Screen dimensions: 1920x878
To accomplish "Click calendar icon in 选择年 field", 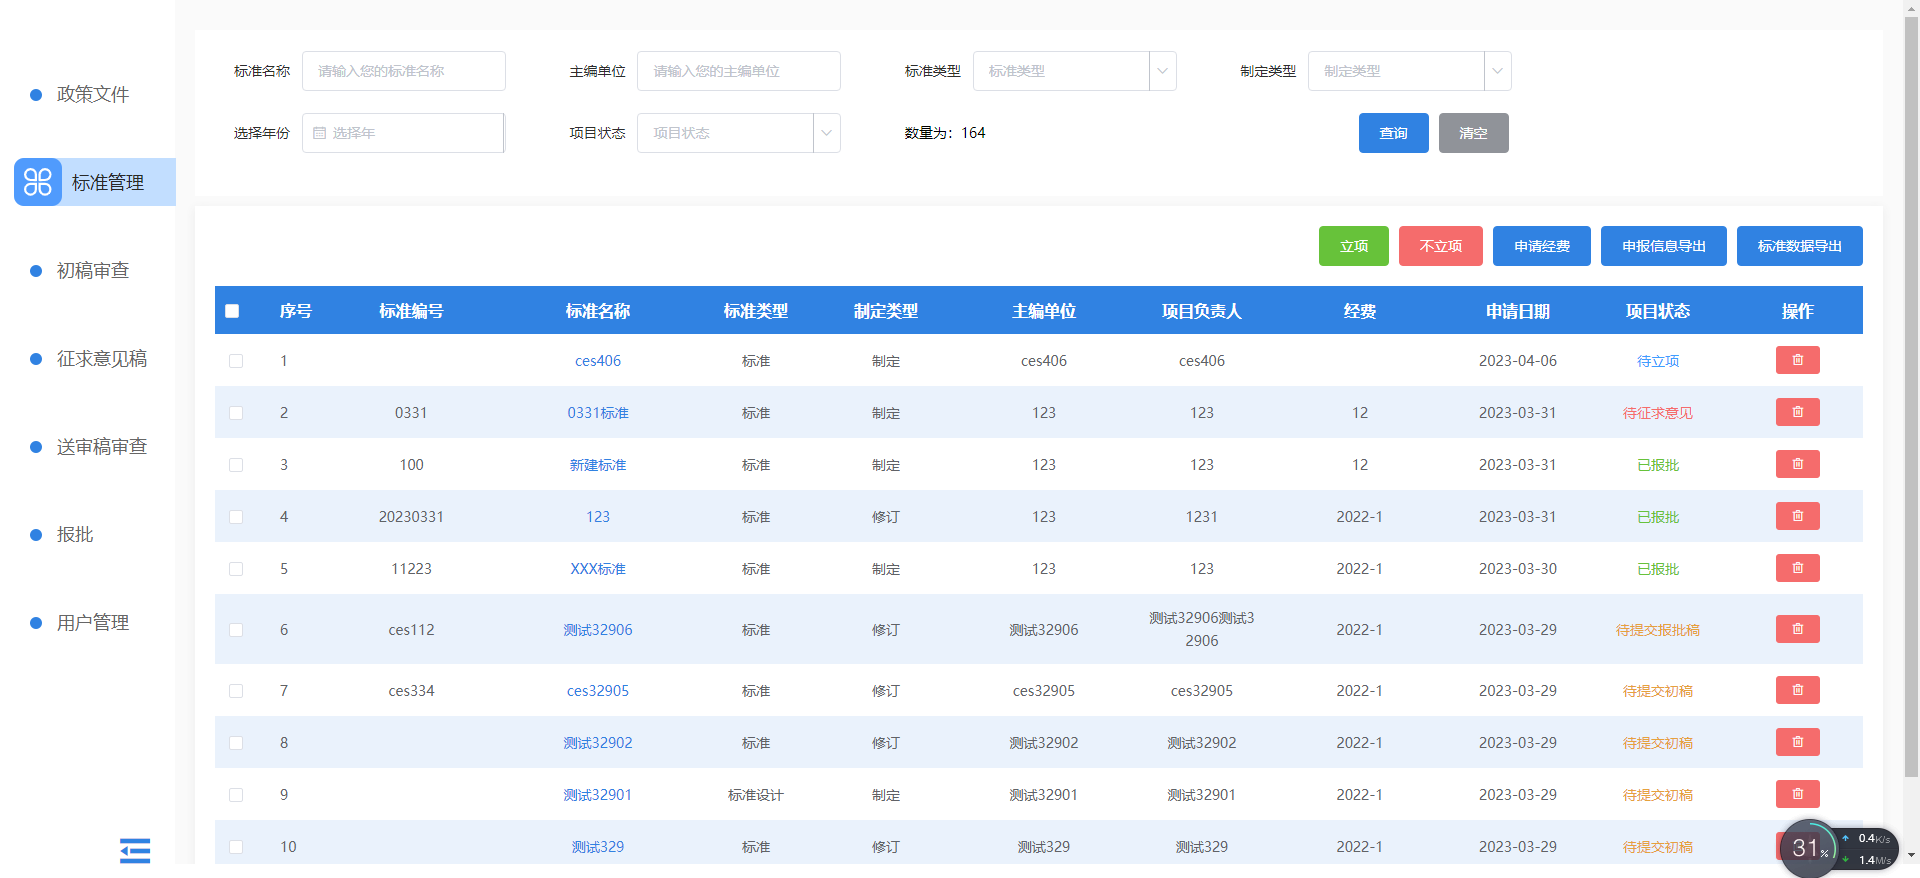I will coord(320,133).
